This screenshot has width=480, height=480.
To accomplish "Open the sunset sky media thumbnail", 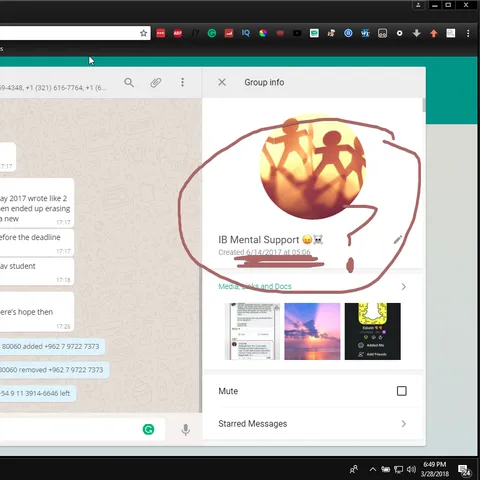I will click(312, 331).
